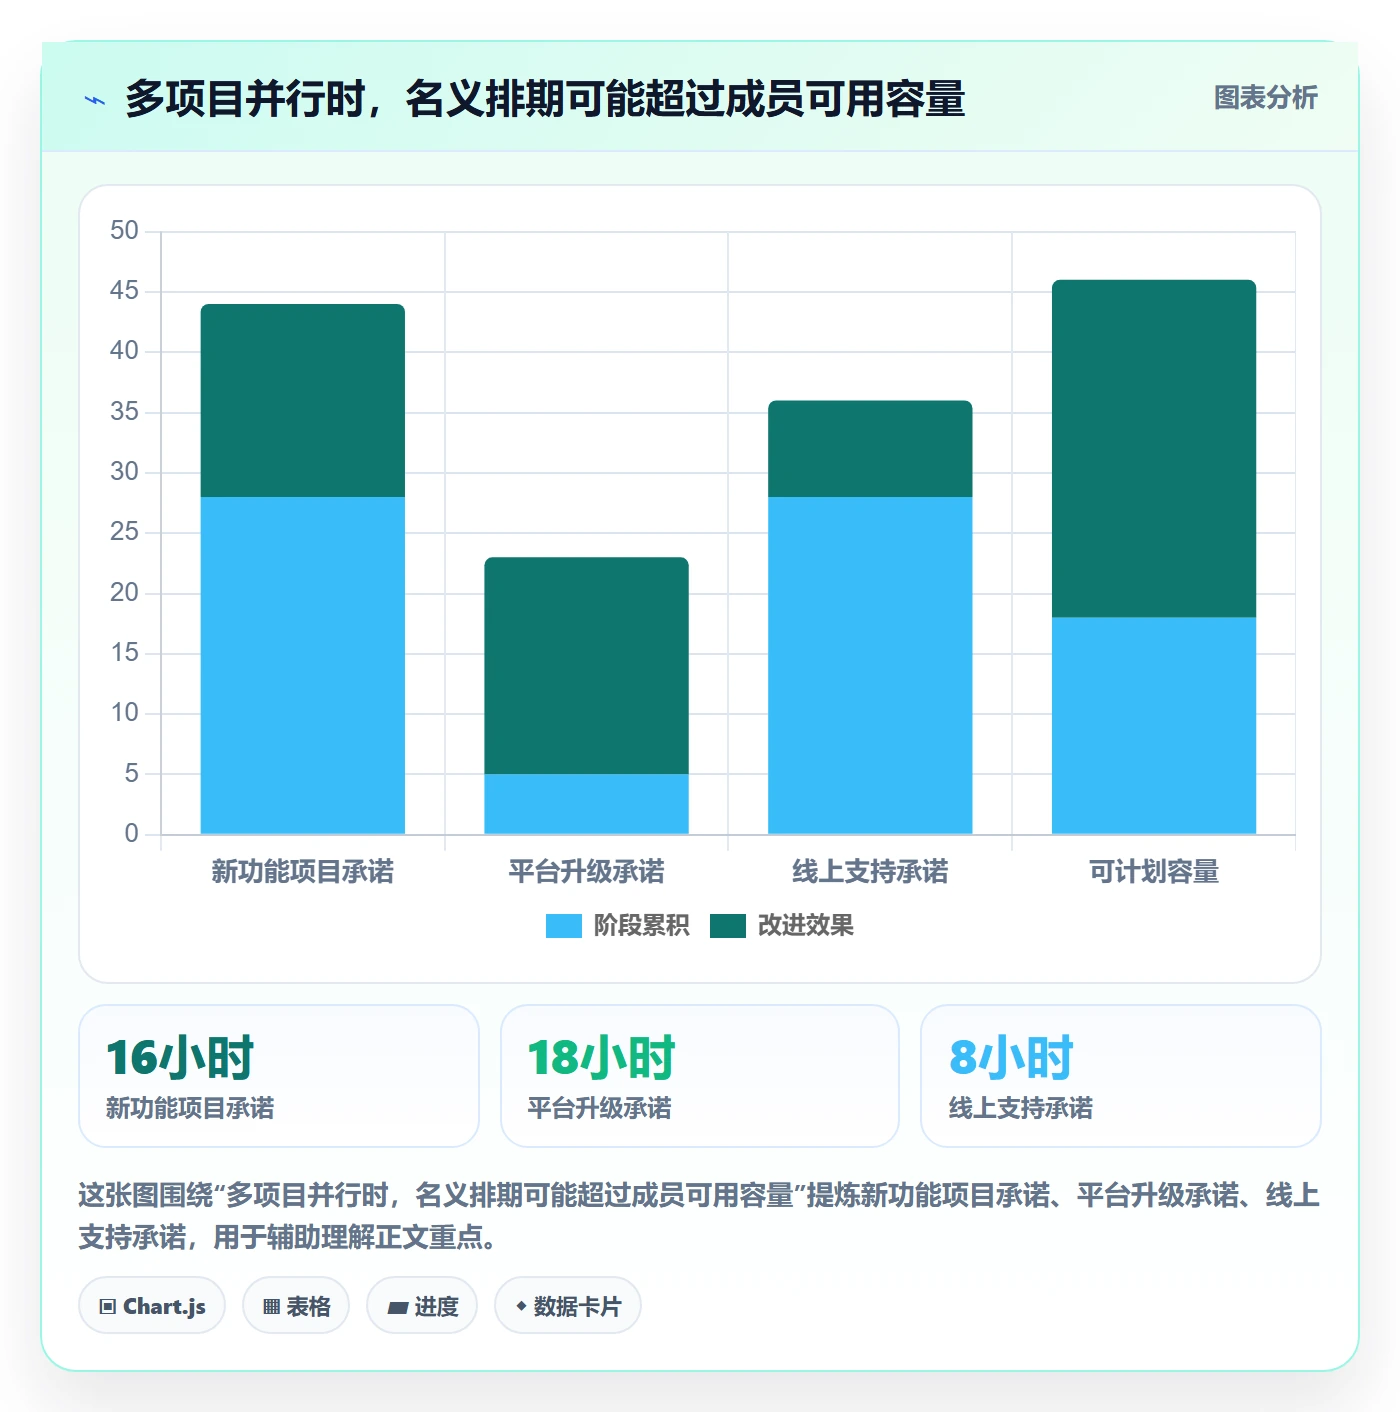Click the blue segment of the 可计划容量 bar
Viewport: 1400px width, 1412px height.
click(x=1154, y=725)
